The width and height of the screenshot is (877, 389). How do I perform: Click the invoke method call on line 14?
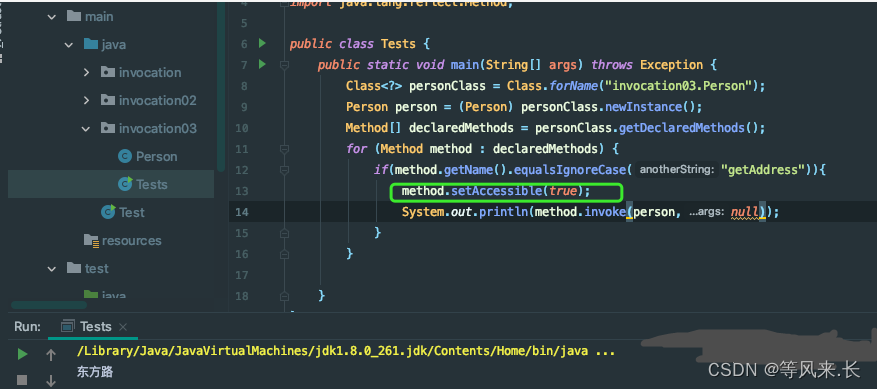coord(605,212)
